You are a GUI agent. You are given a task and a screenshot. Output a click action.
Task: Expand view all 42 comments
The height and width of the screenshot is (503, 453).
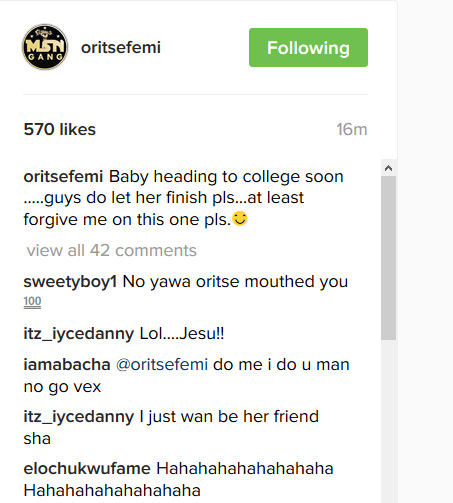tap(112, 250)
